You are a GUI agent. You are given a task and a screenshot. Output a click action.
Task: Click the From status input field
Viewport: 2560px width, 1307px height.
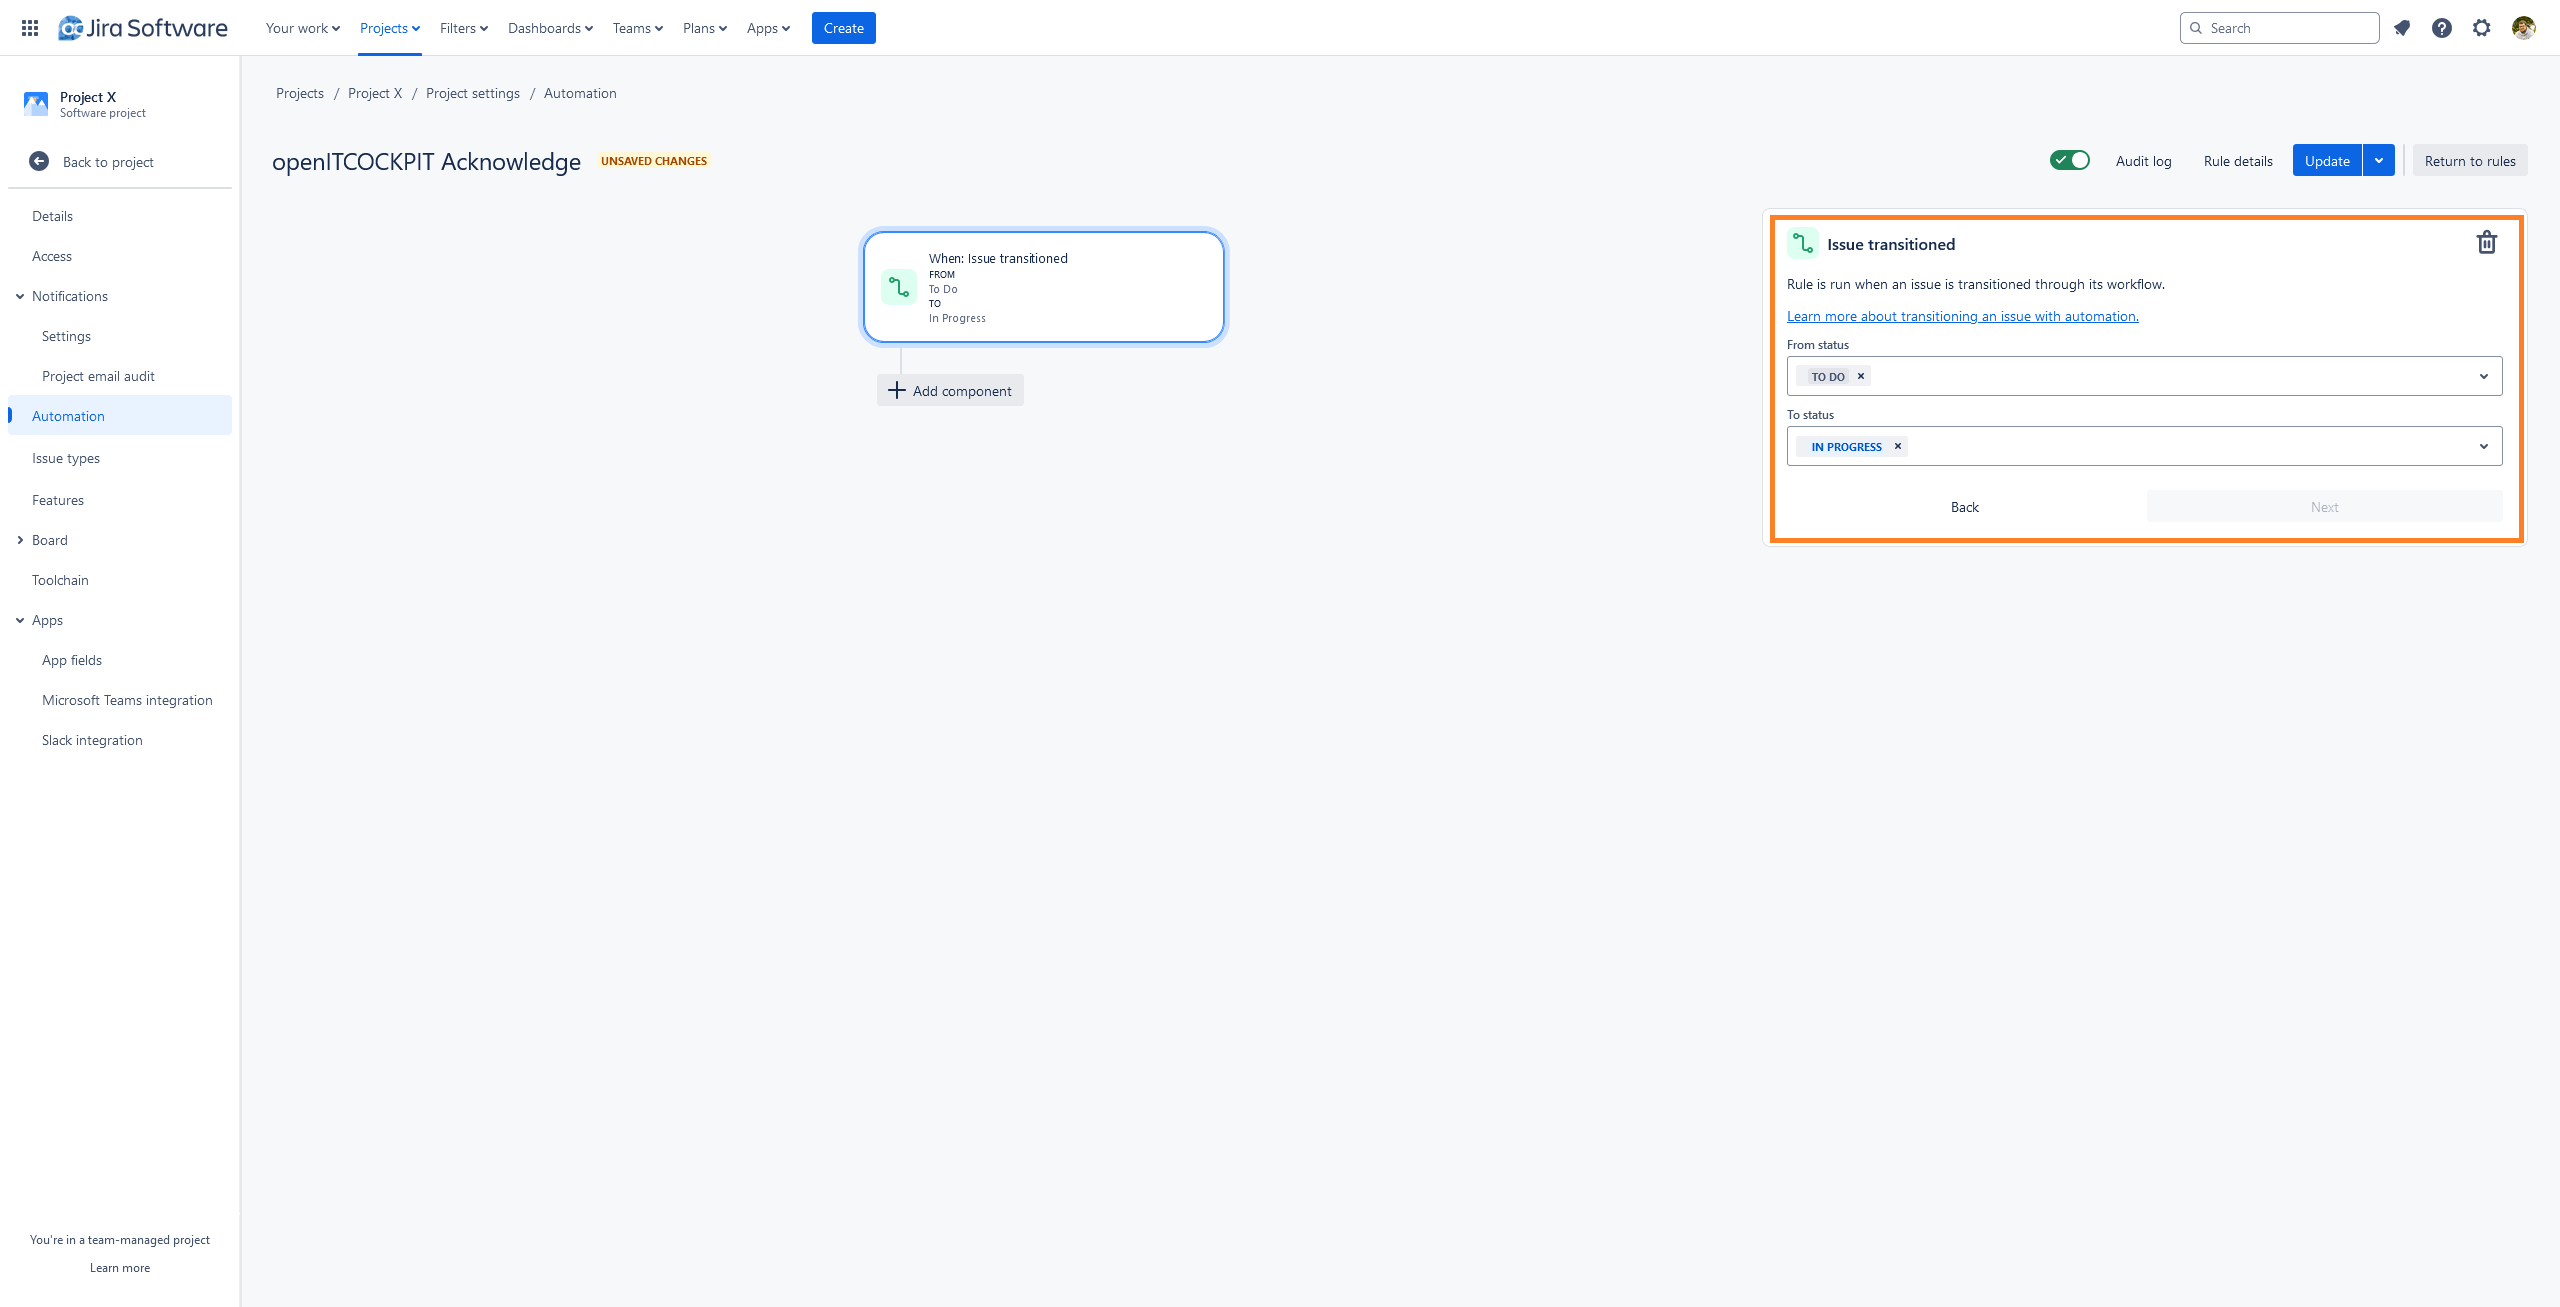tap(2145, 376)
